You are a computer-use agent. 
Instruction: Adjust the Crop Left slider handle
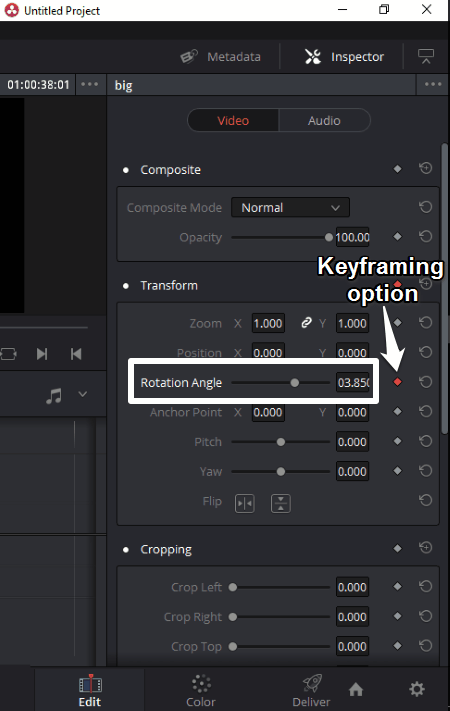[x=233, y=587]
